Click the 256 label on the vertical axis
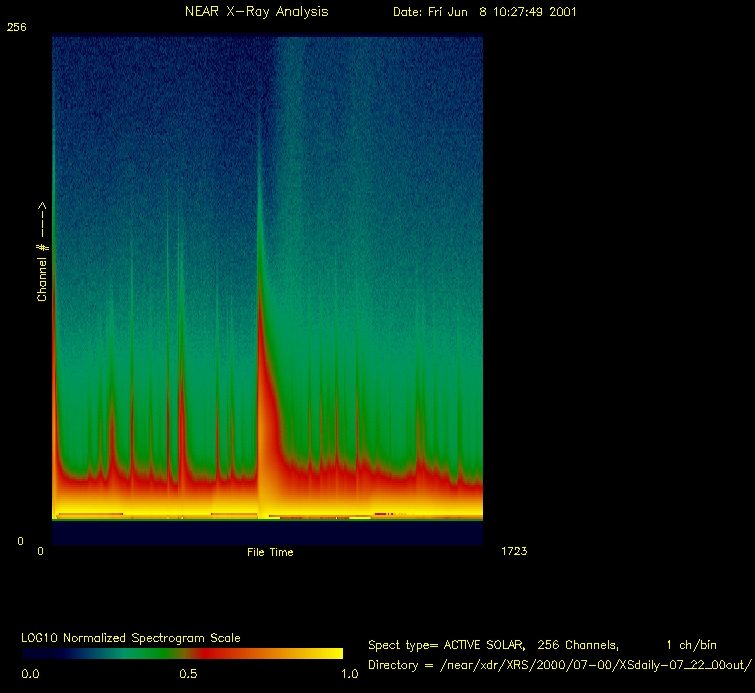 [x=16, y=28]
